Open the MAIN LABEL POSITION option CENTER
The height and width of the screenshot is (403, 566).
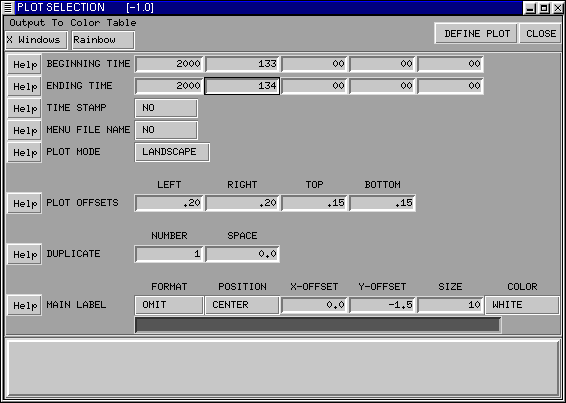242,305
